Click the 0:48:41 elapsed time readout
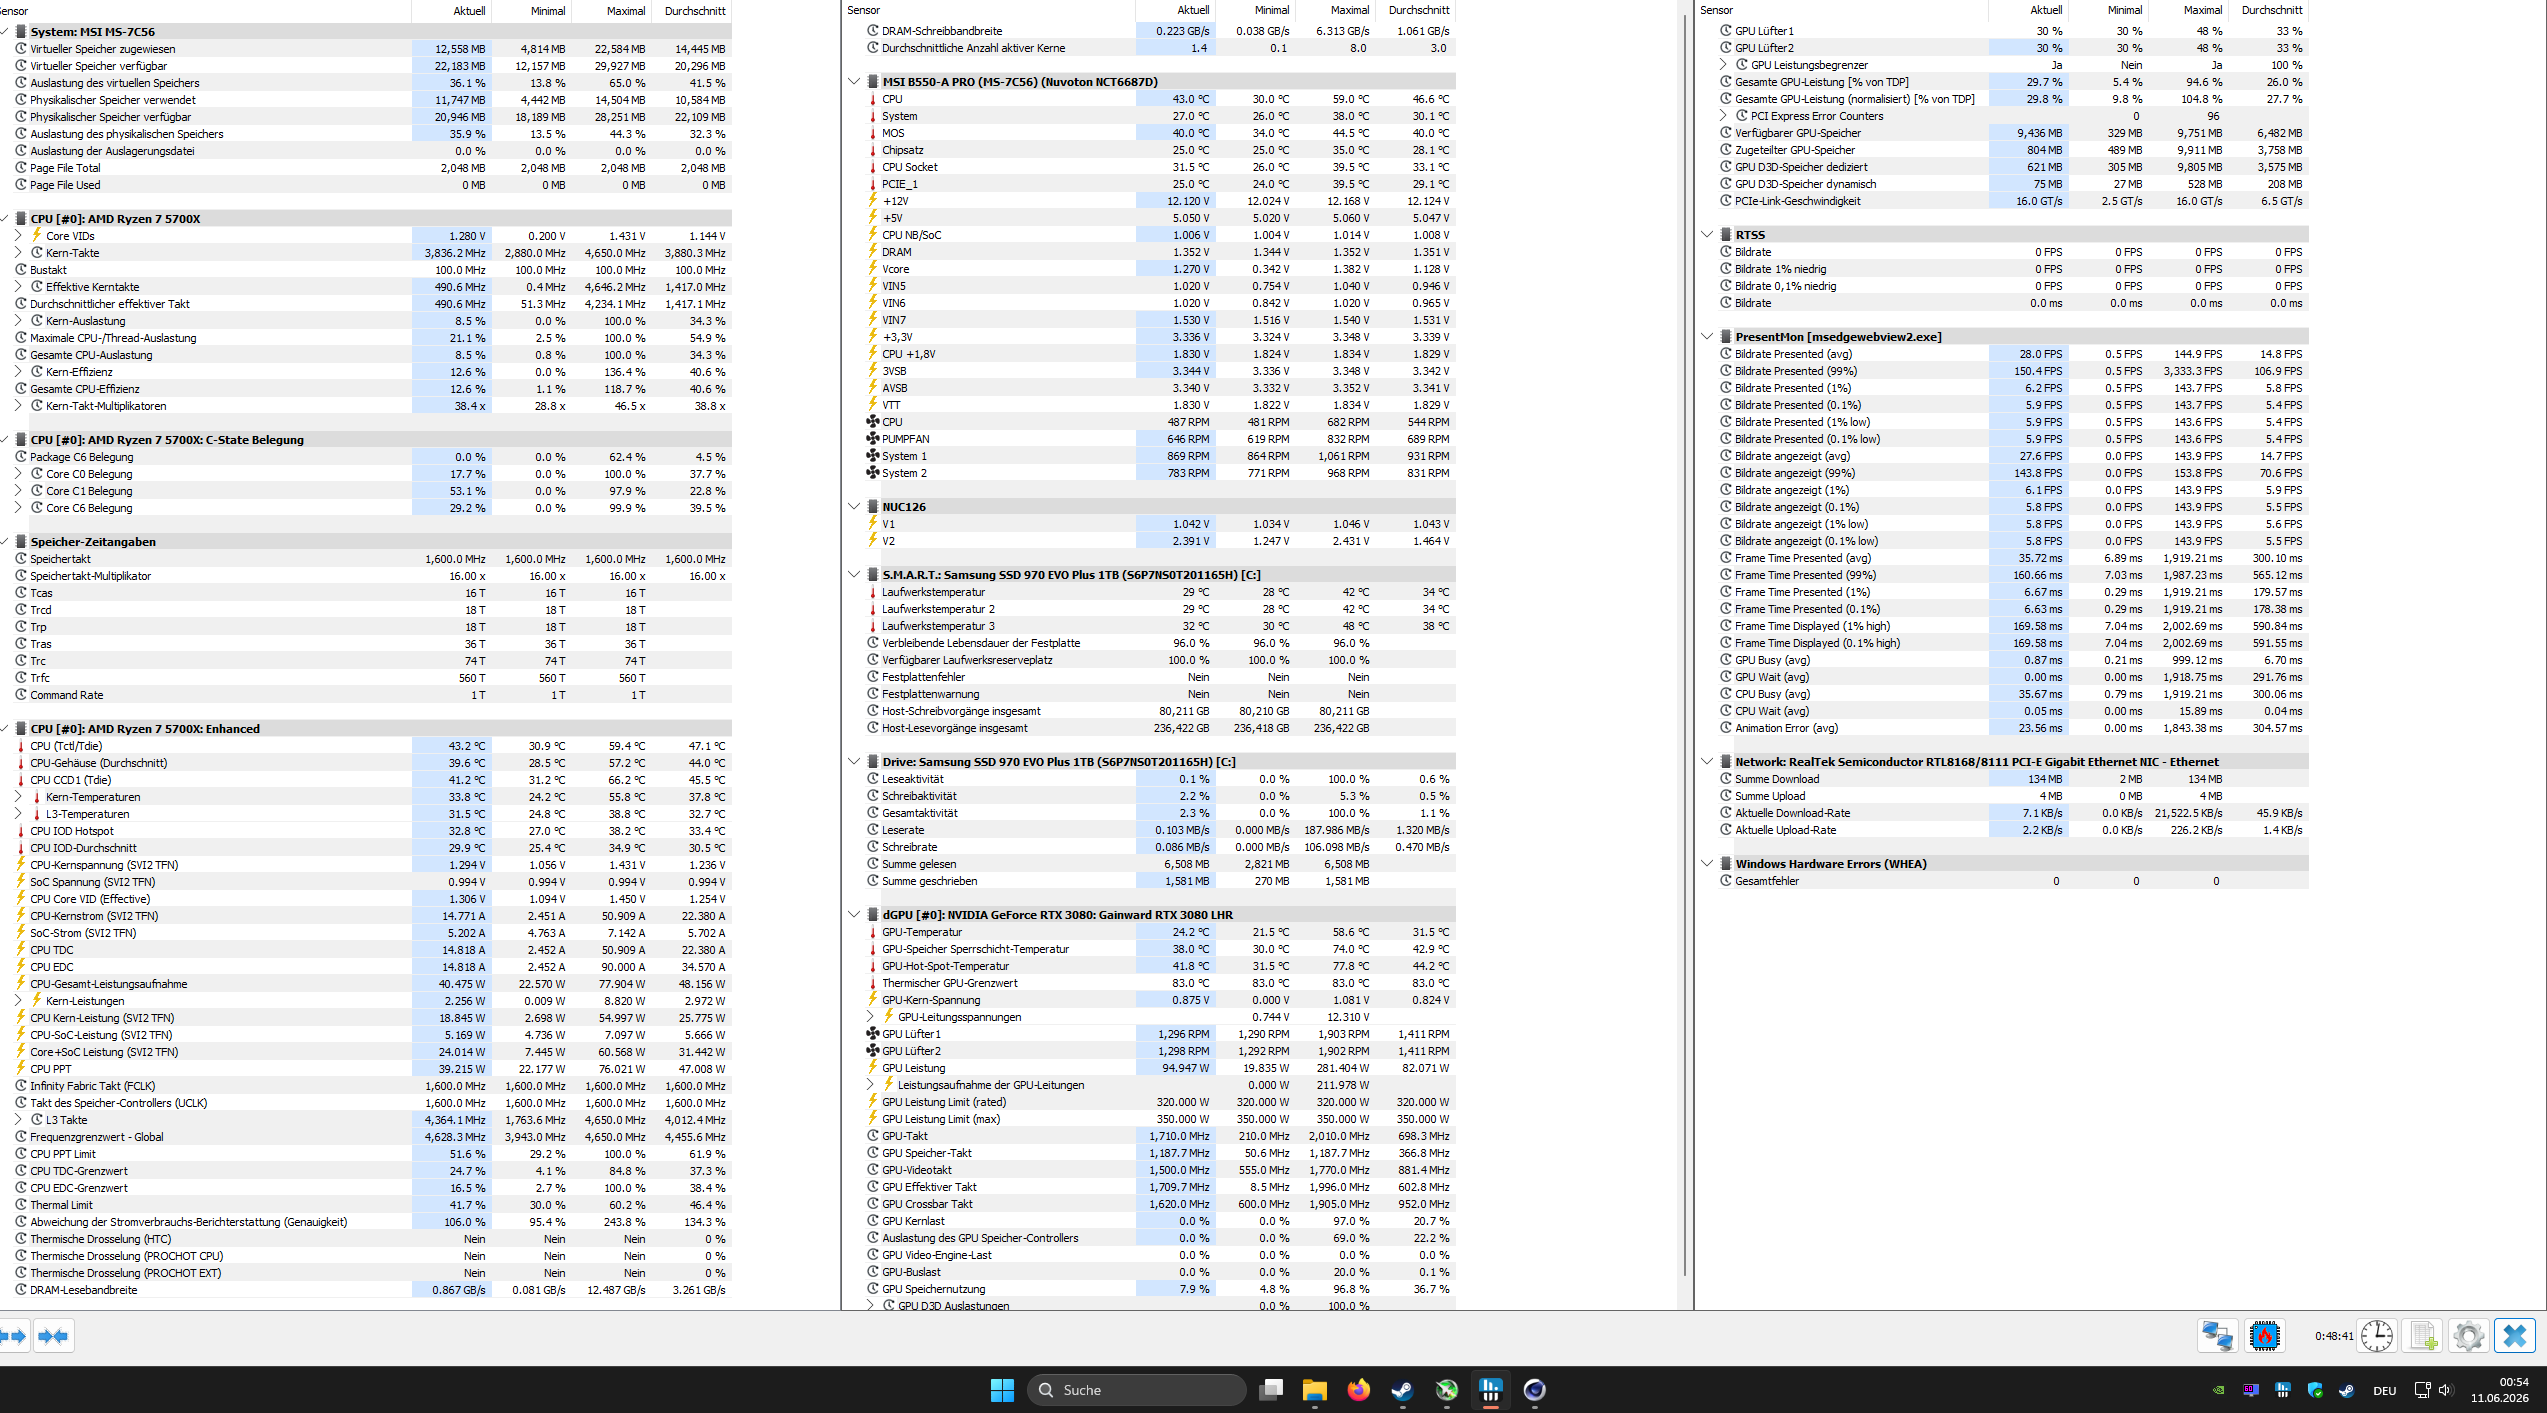The image size is (2547, 1413). 2333,1336
